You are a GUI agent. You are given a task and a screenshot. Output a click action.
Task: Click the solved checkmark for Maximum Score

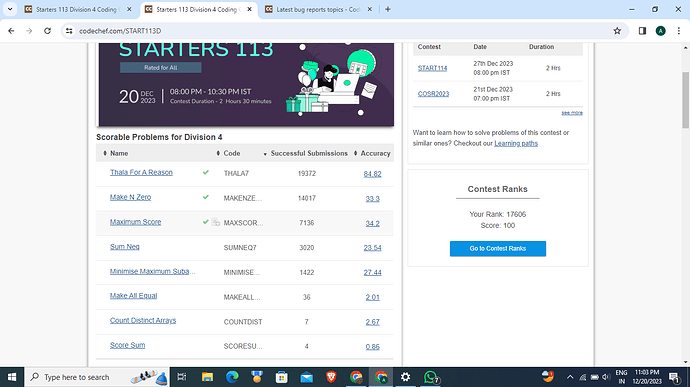click(x=206, y=222)
